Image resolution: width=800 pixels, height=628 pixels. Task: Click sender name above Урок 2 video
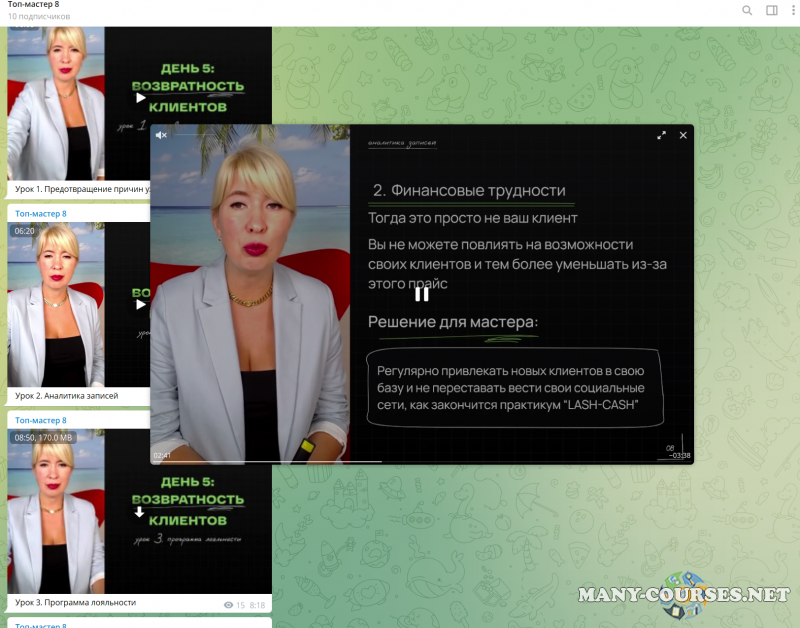point(41,214)
